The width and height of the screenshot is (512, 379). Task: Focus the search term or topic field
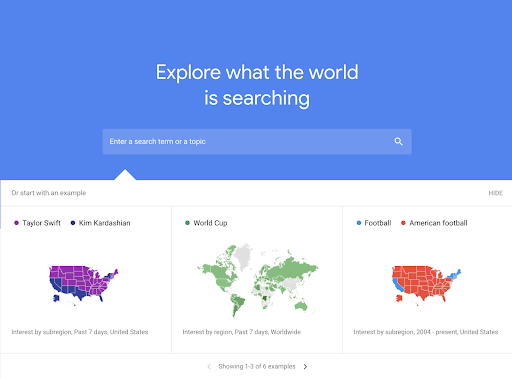point(257,142)
